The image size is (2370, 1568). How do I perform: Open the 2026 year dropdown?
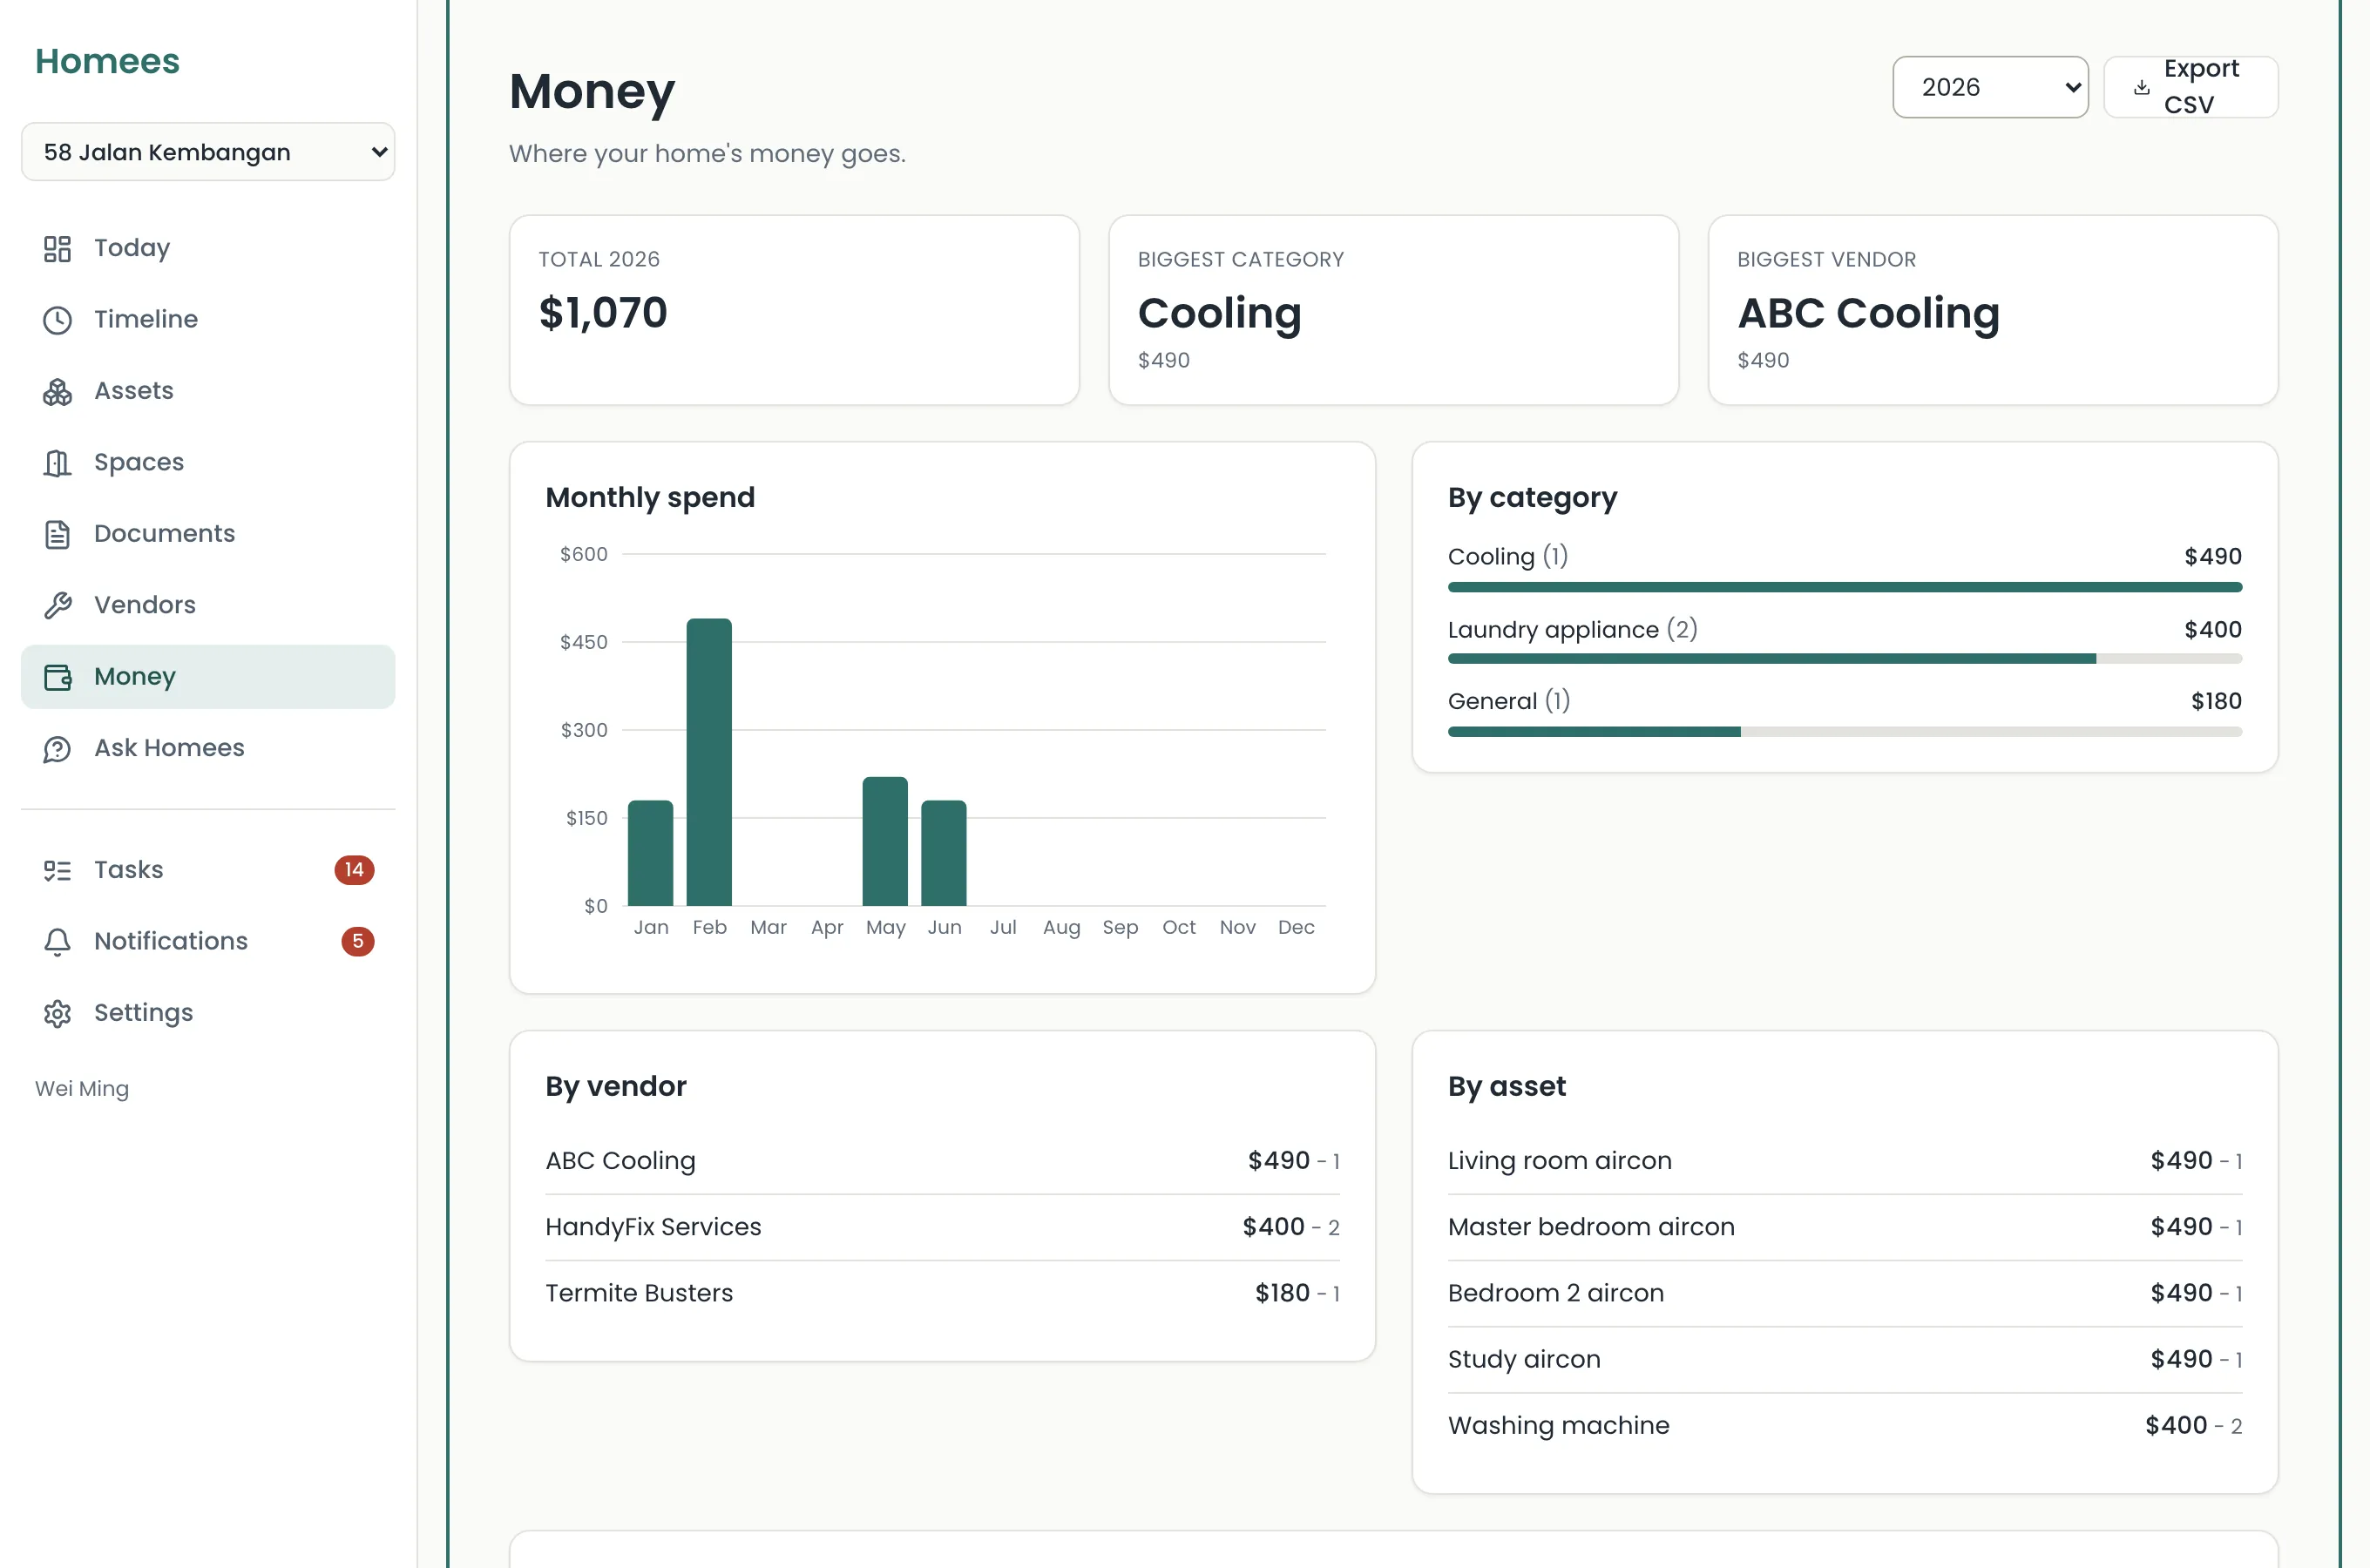pyautogui.click(x=1990, y=87)
